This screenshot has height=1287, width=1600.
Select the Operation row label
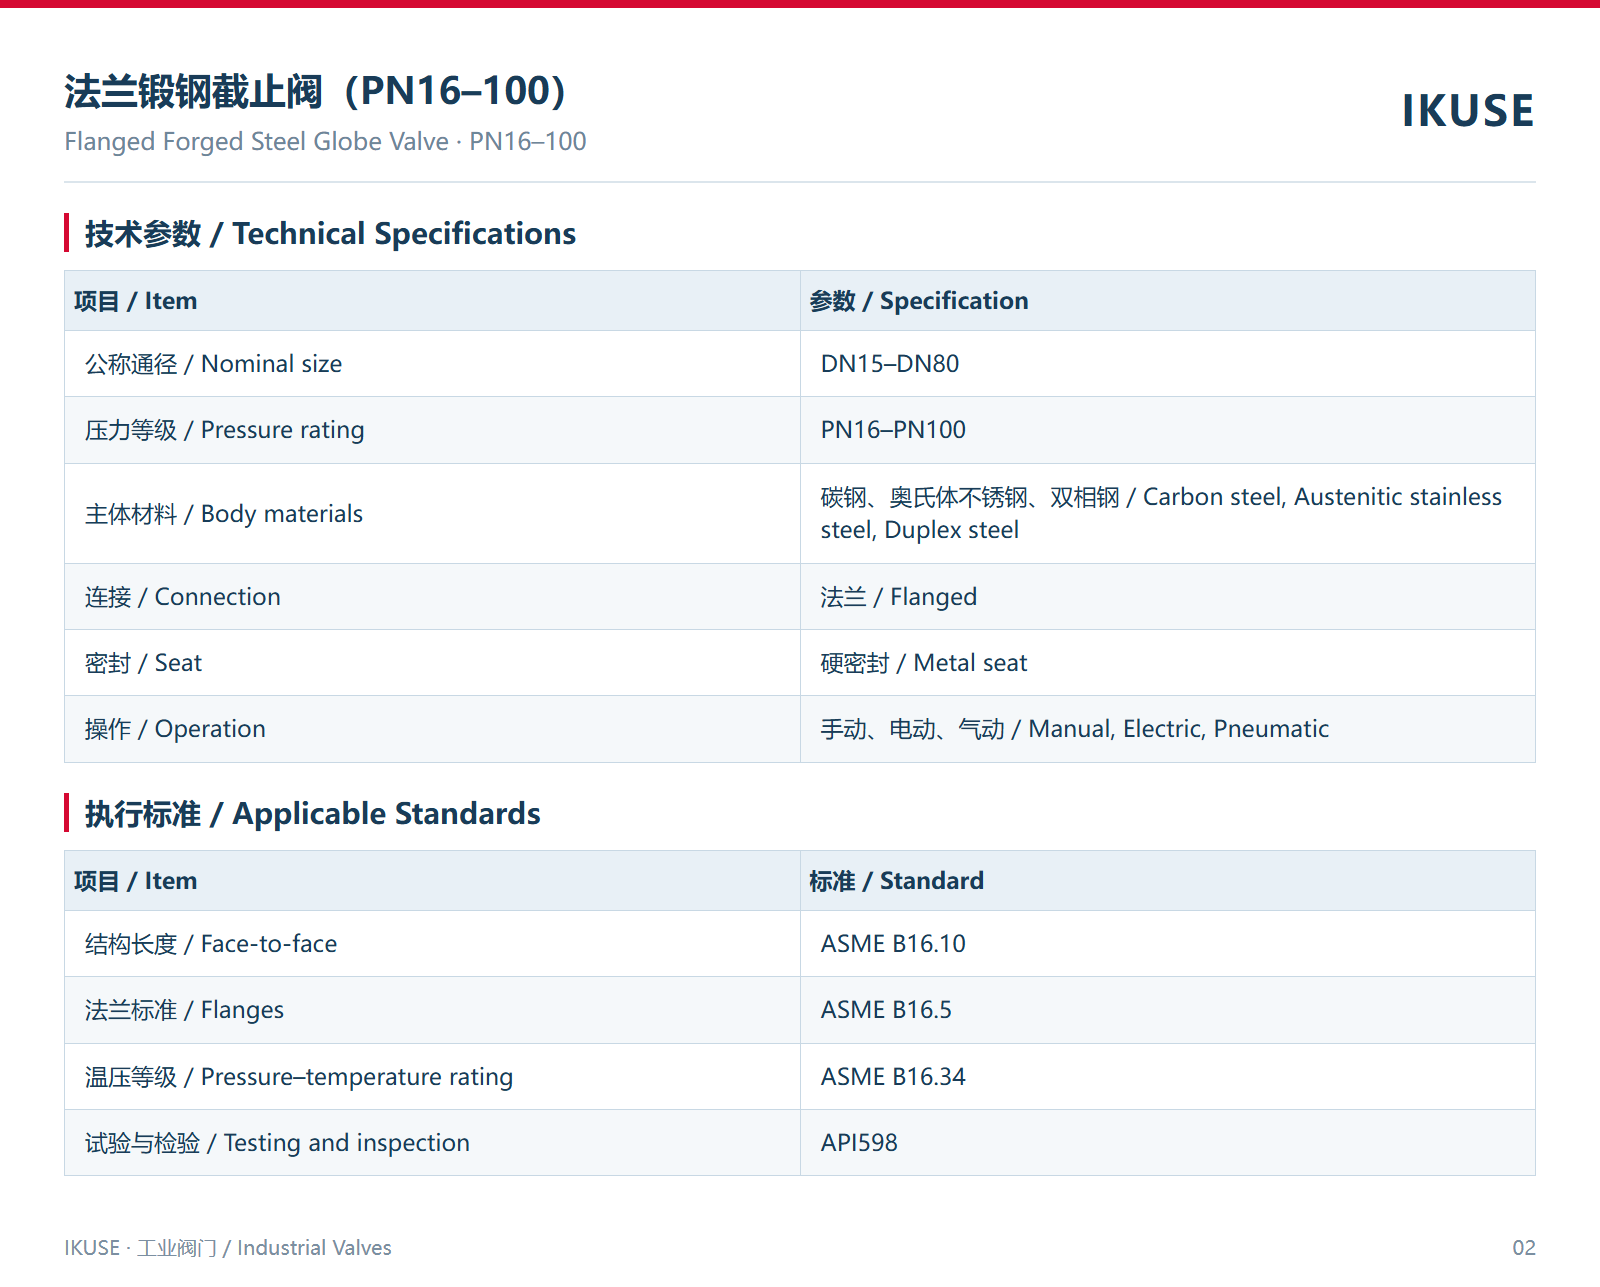pyautogui.click(x=175, y=729)
